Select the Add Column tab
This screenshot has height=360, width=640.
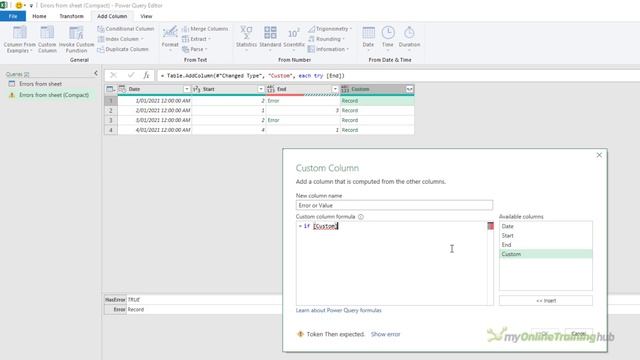tap(112, 16)
